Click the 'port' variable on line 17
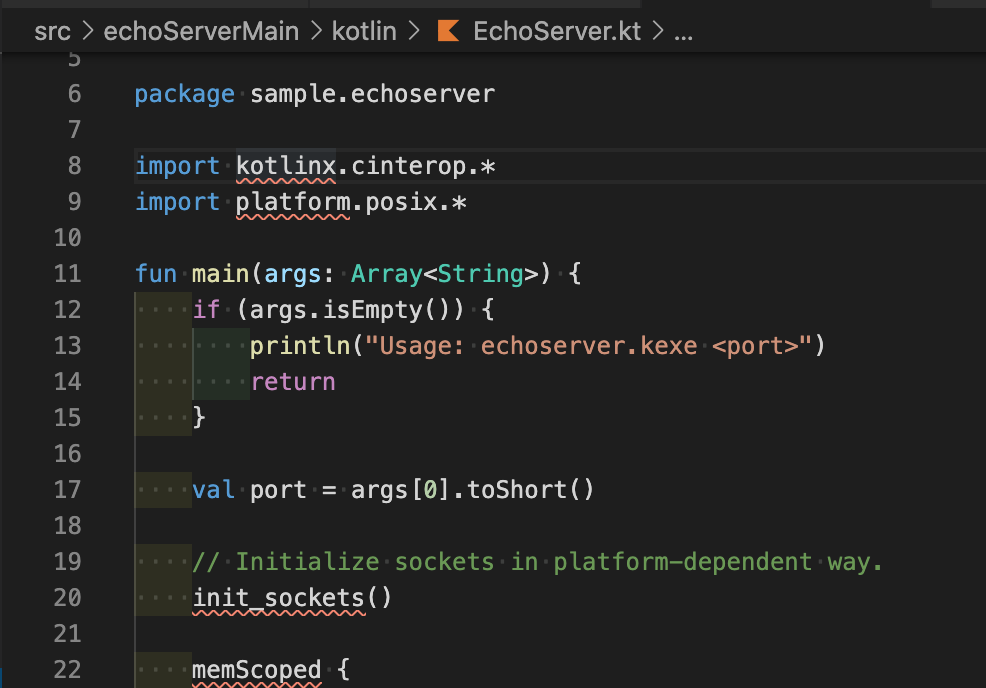The width and height of the screenshot is (986, 688). (x=278, y=491)
